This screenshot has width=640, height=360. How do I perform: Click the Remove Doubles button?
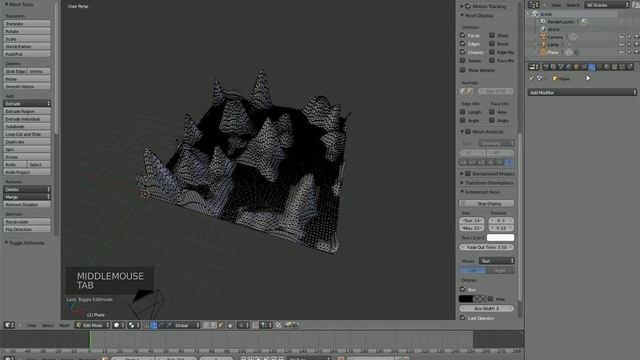(27, 204)
